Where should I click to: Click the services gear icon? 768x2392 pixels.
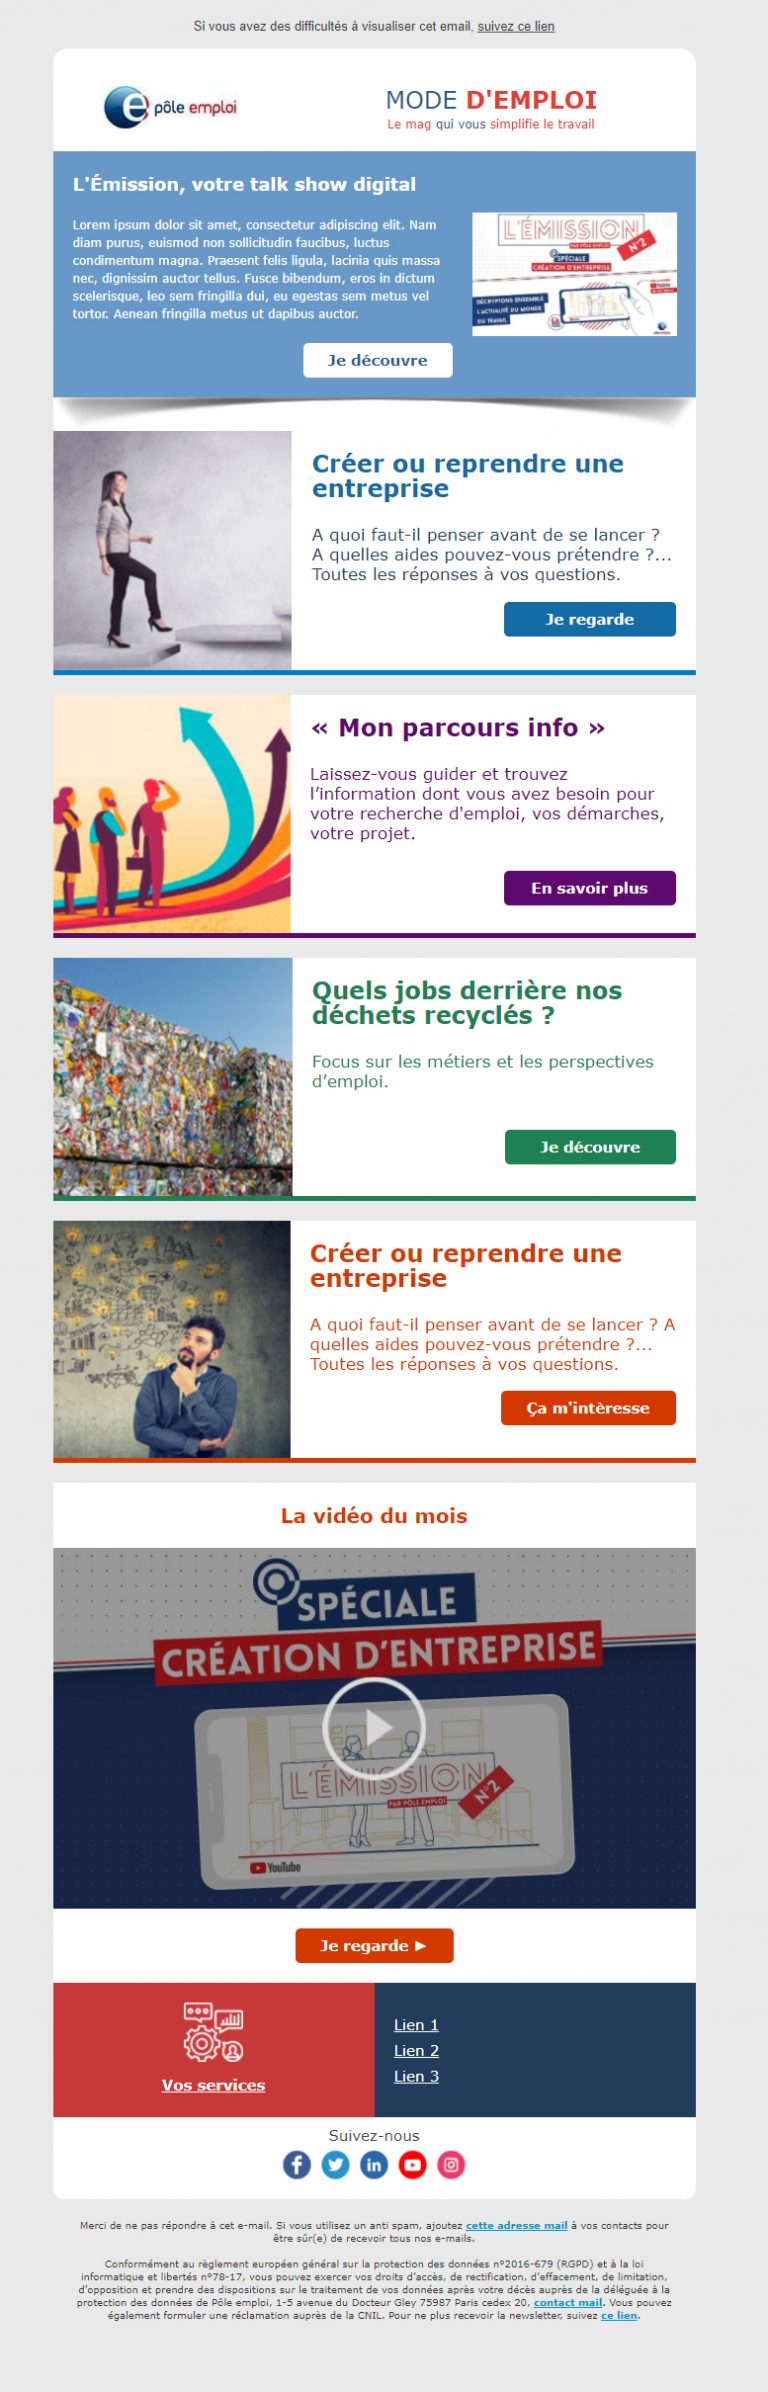(213, 2033)
